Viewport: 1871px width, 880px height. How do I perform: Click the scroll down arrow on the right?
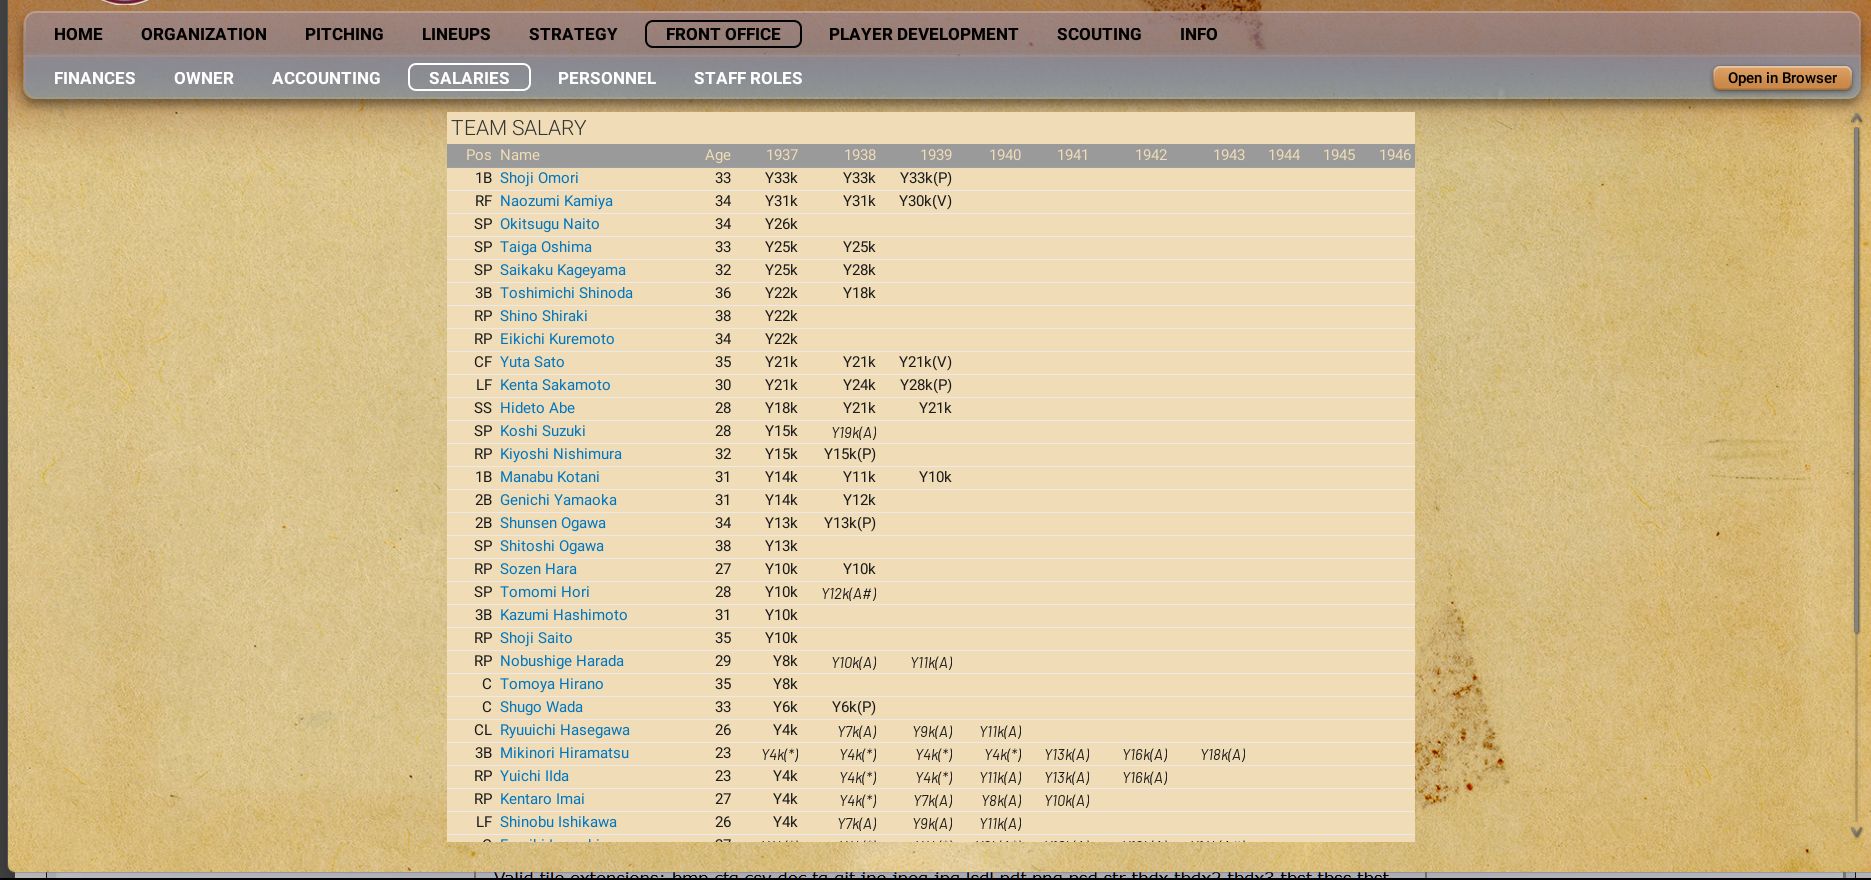pos(1857,832)
